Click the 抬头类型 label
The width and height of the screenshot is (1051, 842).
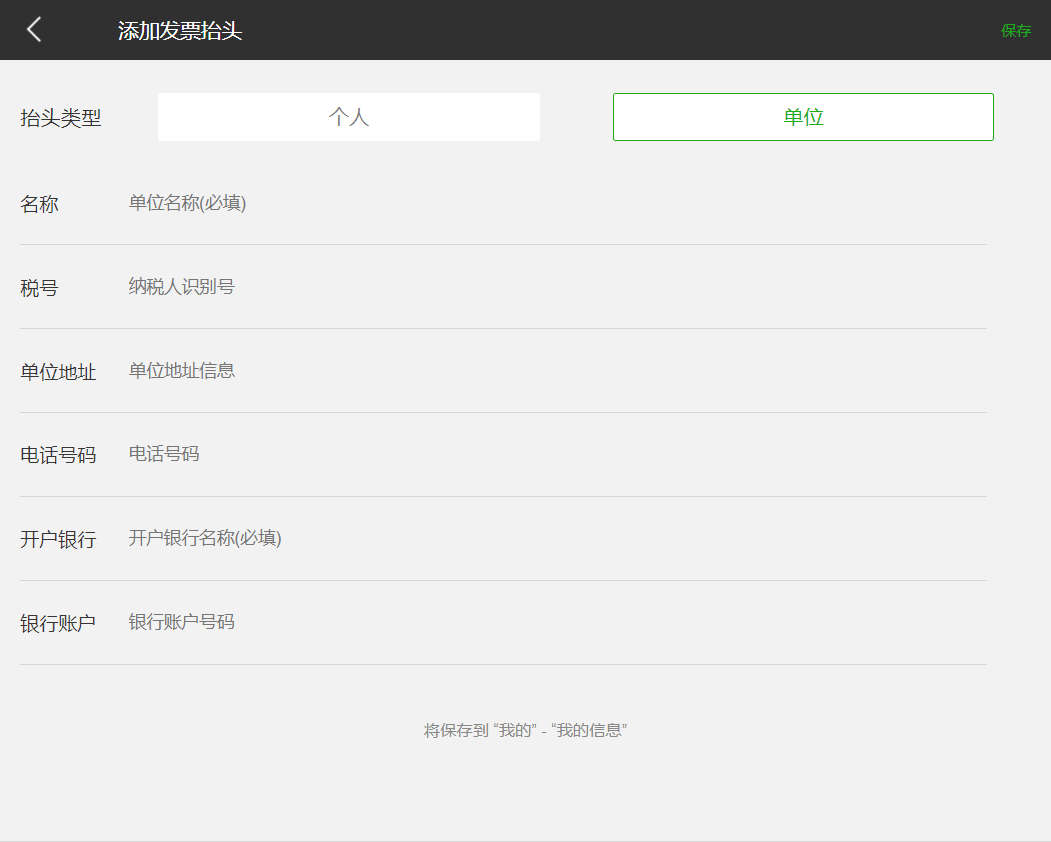click(61, 118)
